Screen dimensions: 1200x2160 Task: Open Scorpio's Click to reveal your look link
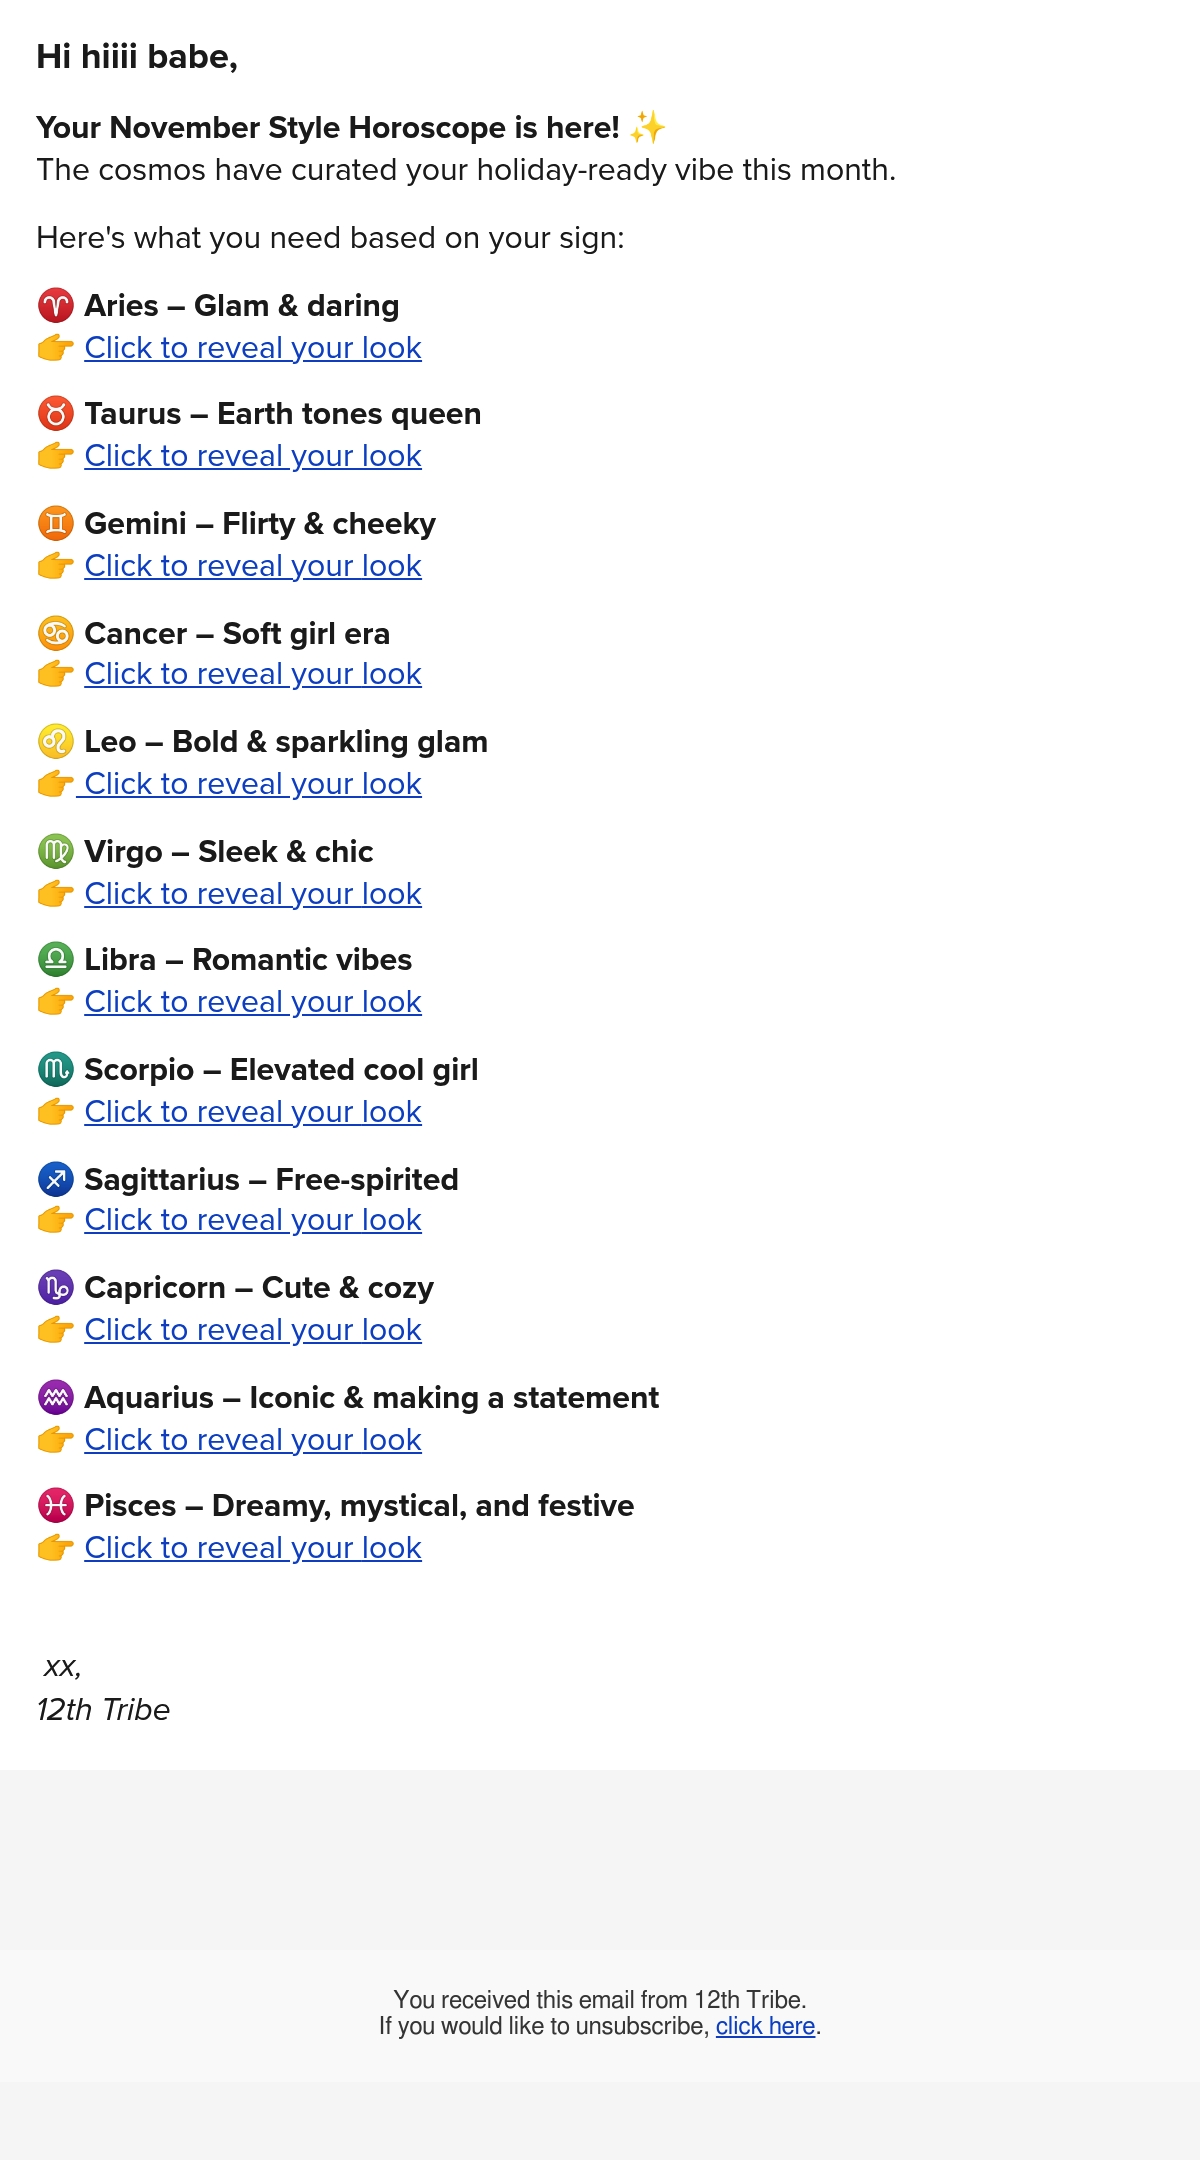(x=253, y=1111)
